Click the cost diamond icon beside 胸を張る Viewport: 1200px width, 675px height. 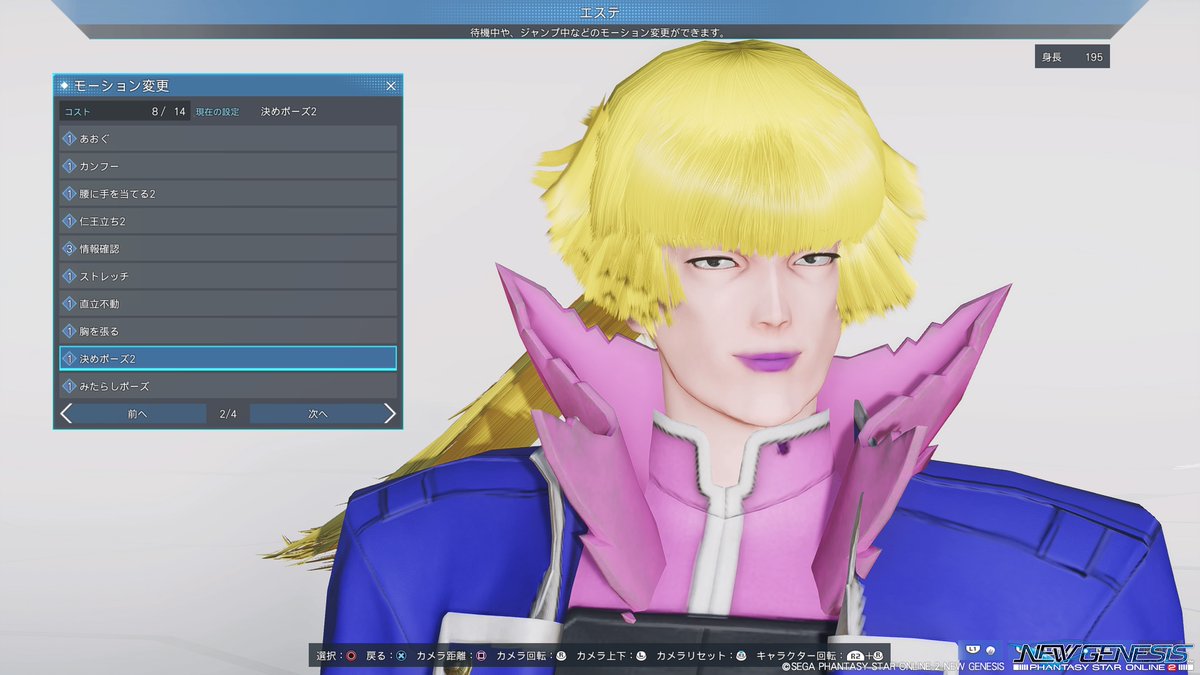[x=69, y=331]
